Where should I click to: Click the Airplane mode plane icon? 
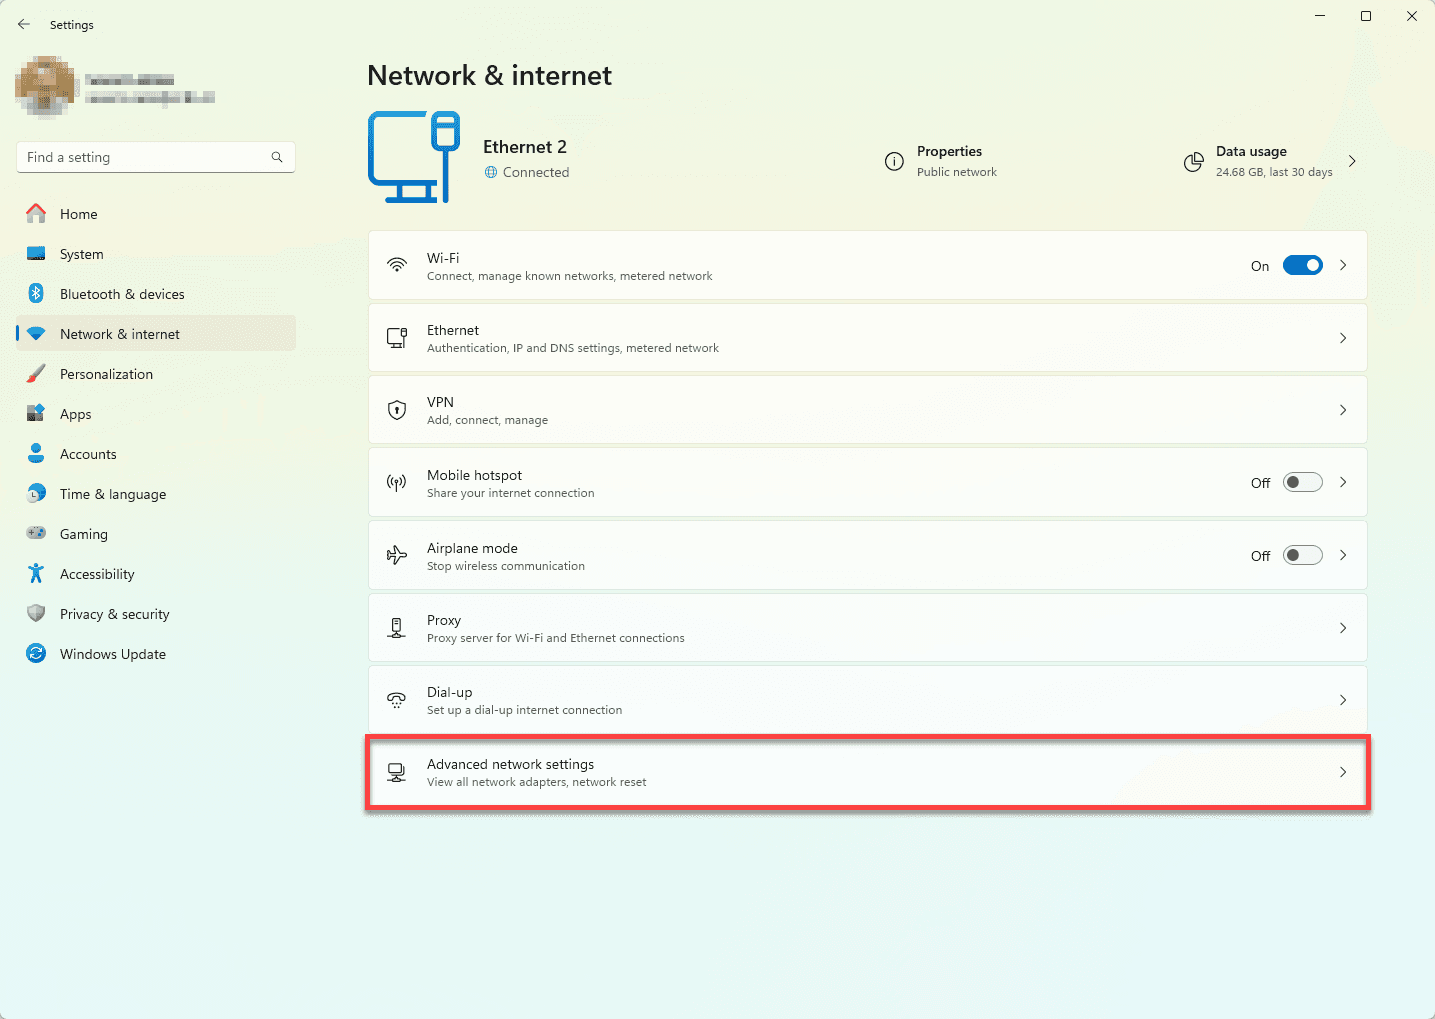397,555
